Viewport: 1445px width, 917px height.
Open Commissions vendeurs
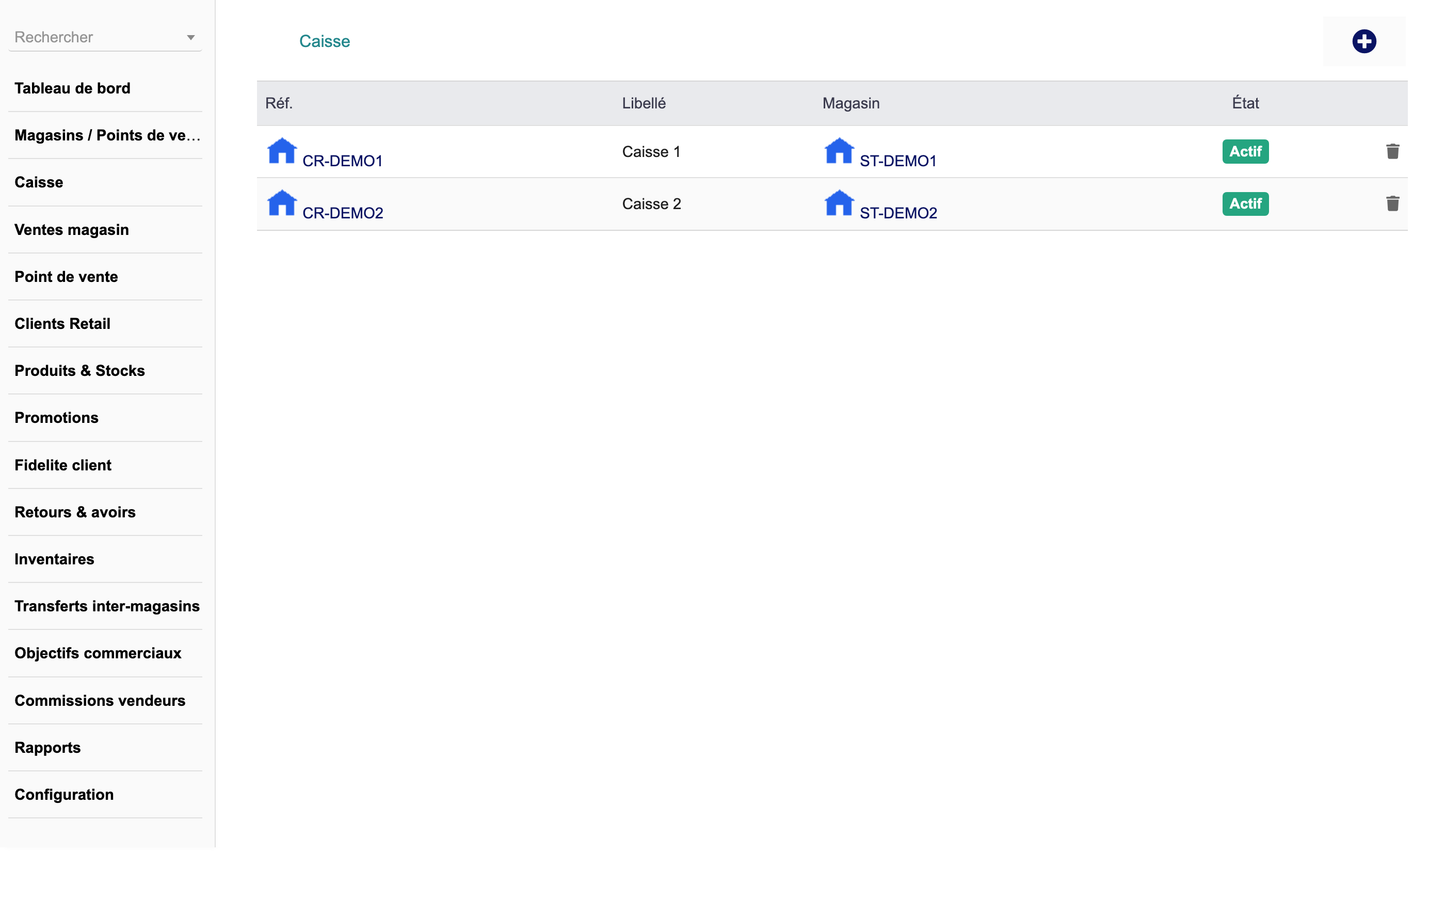tap(100, 700)
